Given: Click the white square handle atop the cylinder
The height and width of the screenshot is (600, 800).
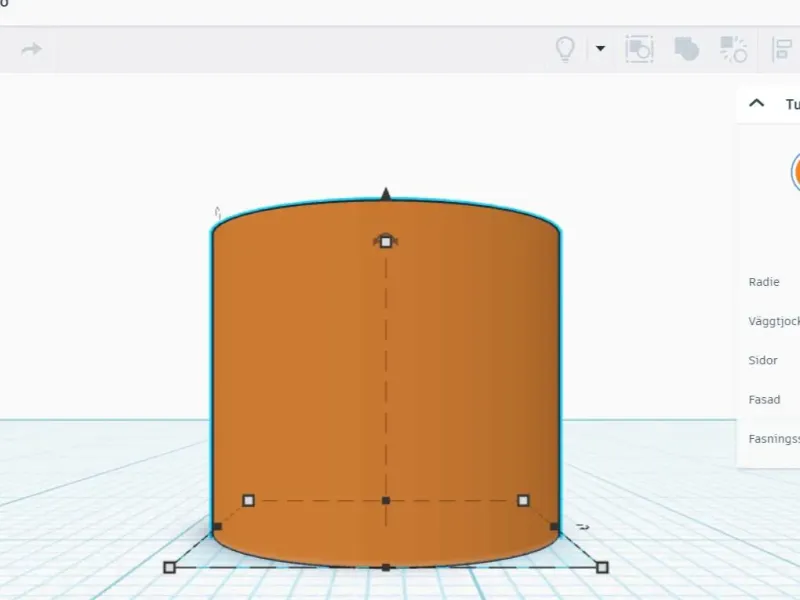Looking at the screenshot, I should 386,241.
